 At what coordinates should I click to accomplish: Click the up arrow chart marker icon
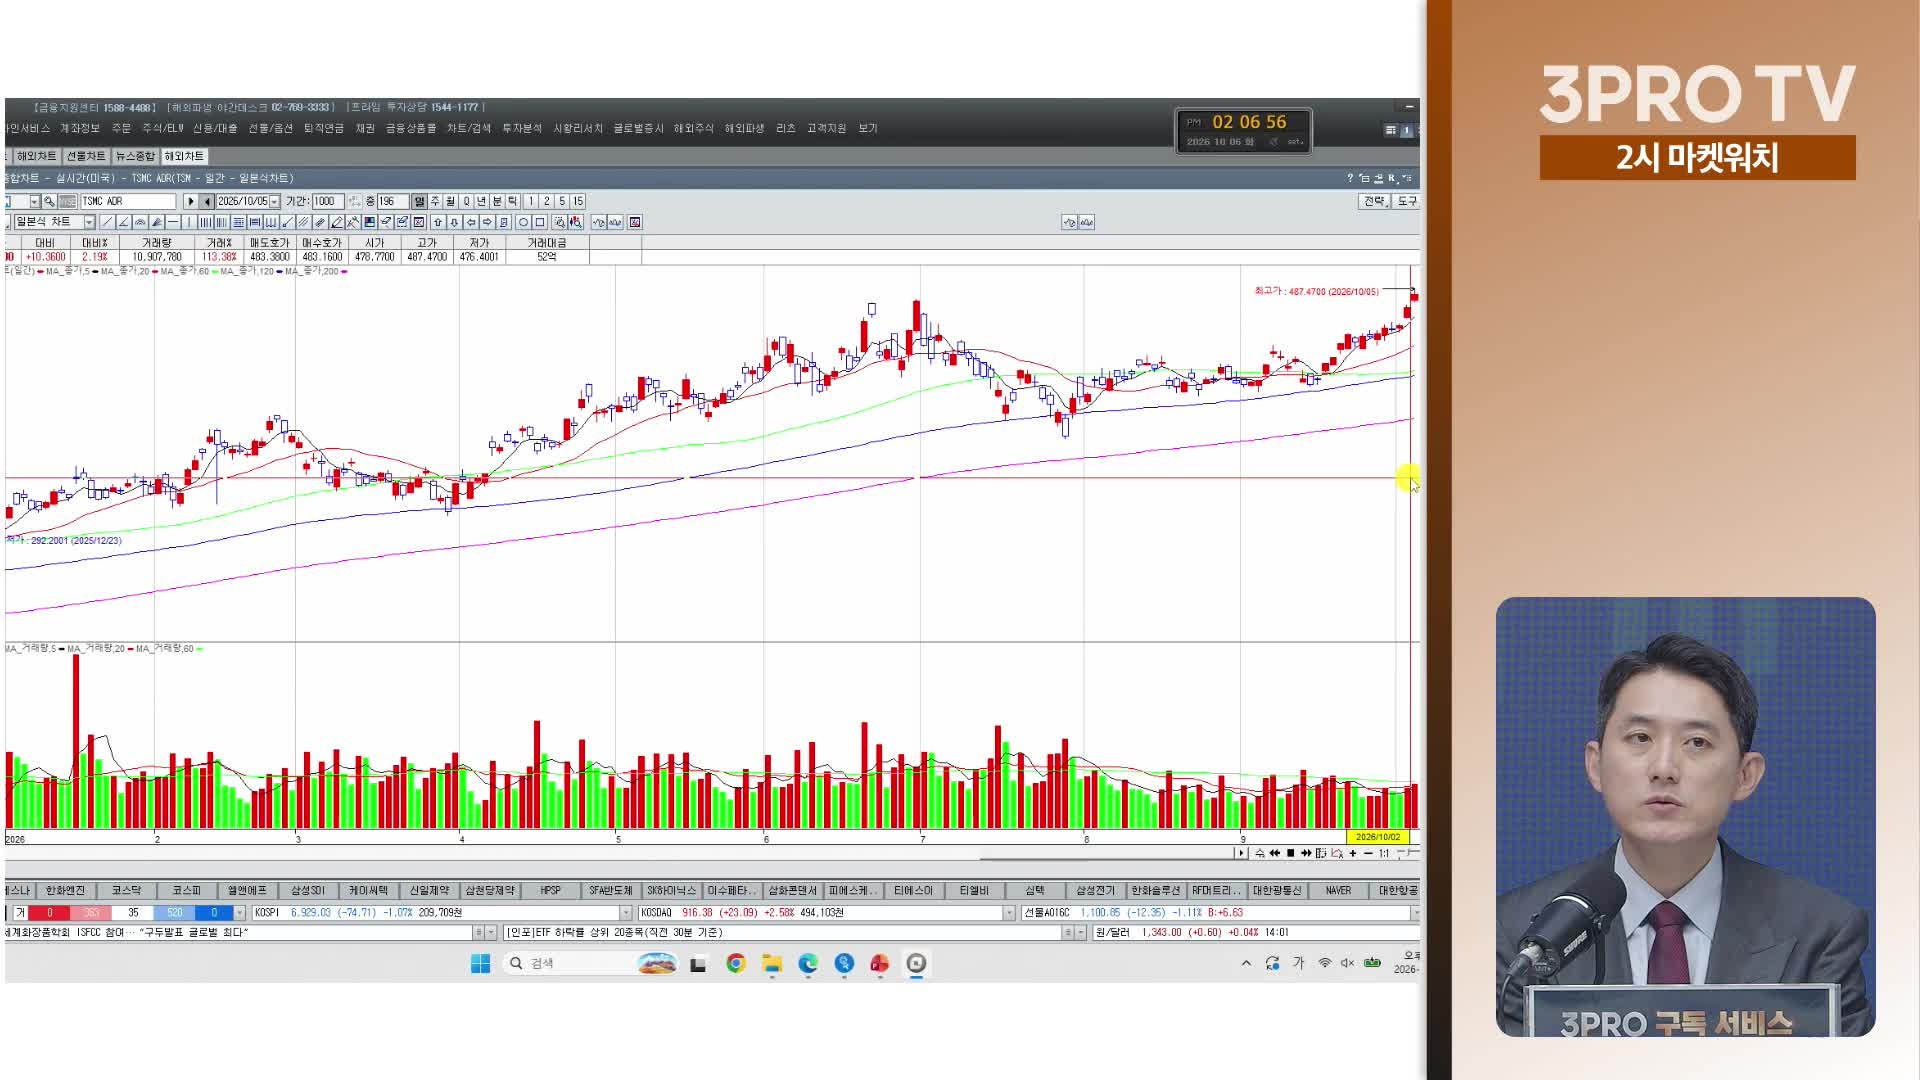coord(438,222)
